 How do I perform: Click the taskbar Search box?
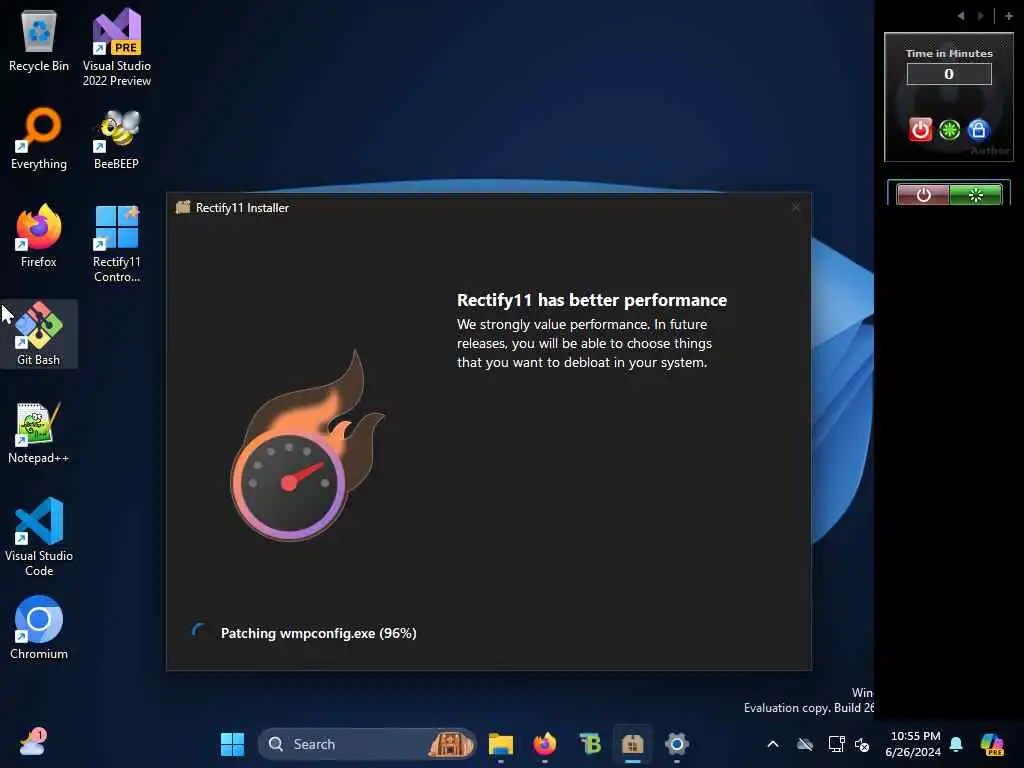pos(367,744)
